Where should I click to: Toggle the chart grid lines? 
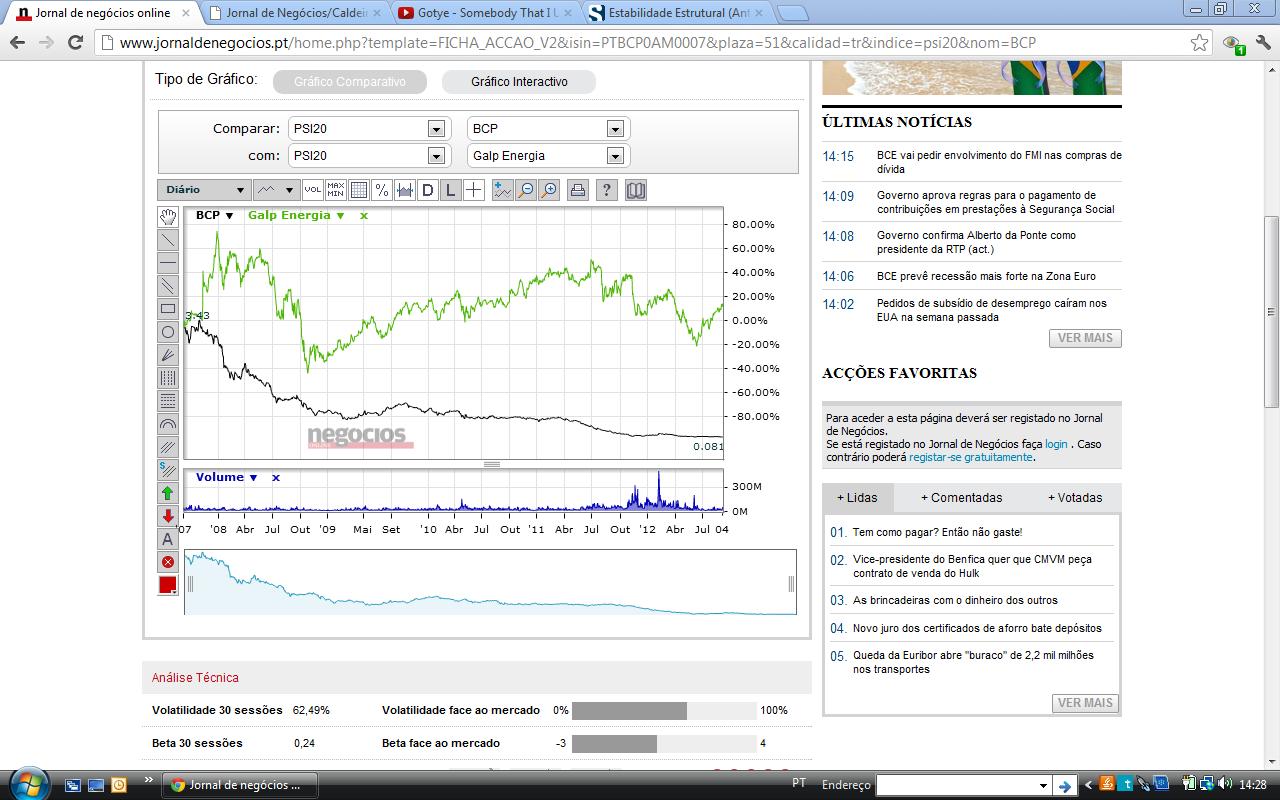click(359, 190)
